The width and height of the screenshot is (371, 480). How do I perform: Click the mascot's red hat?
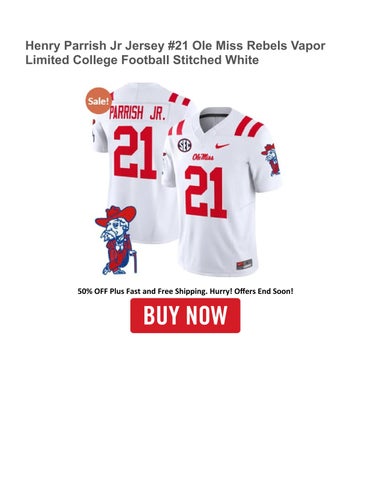[x=116, y=215]
